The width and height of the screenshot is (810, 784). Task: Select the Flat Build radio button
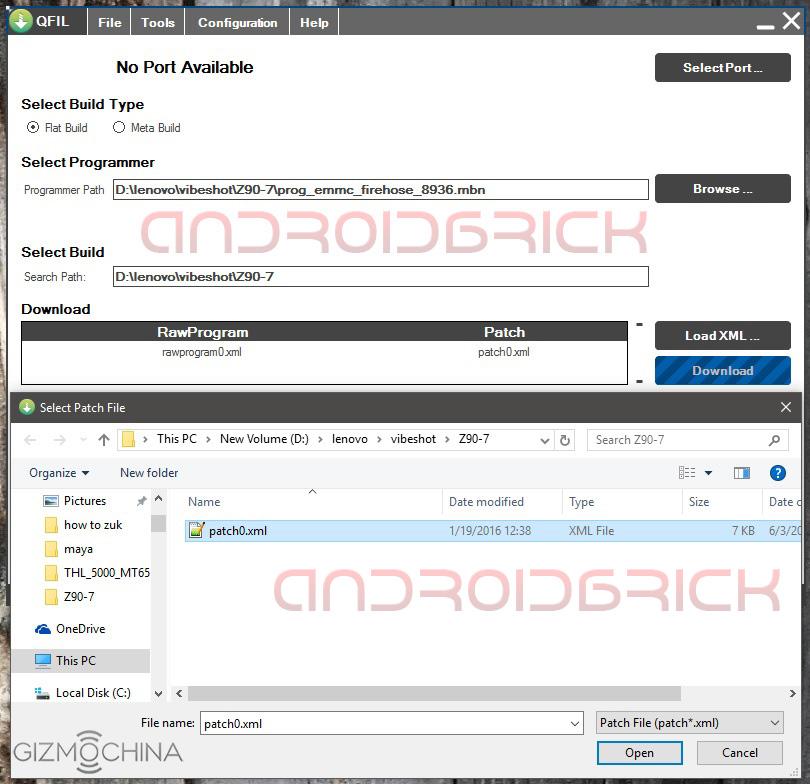34,128
